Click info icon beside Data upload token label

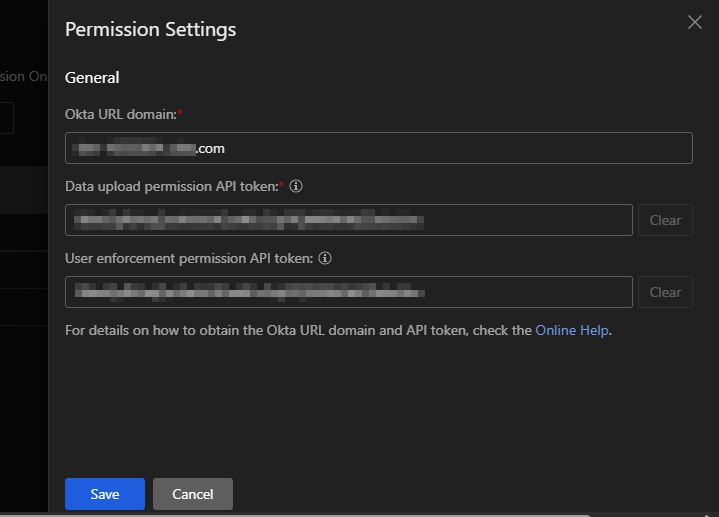click(296, 186)
